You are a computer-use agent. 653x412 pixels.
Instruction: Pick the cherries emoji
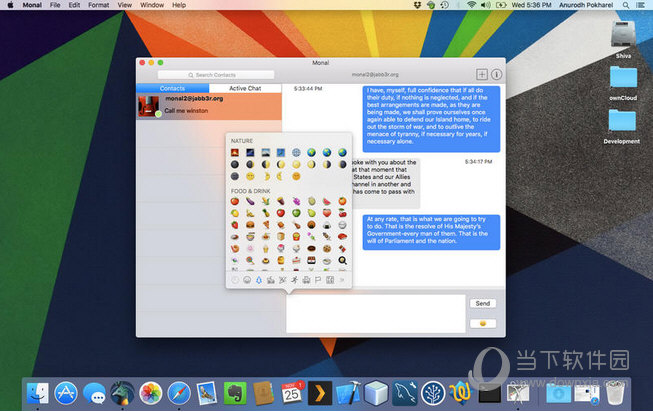(x=342, y=213)
